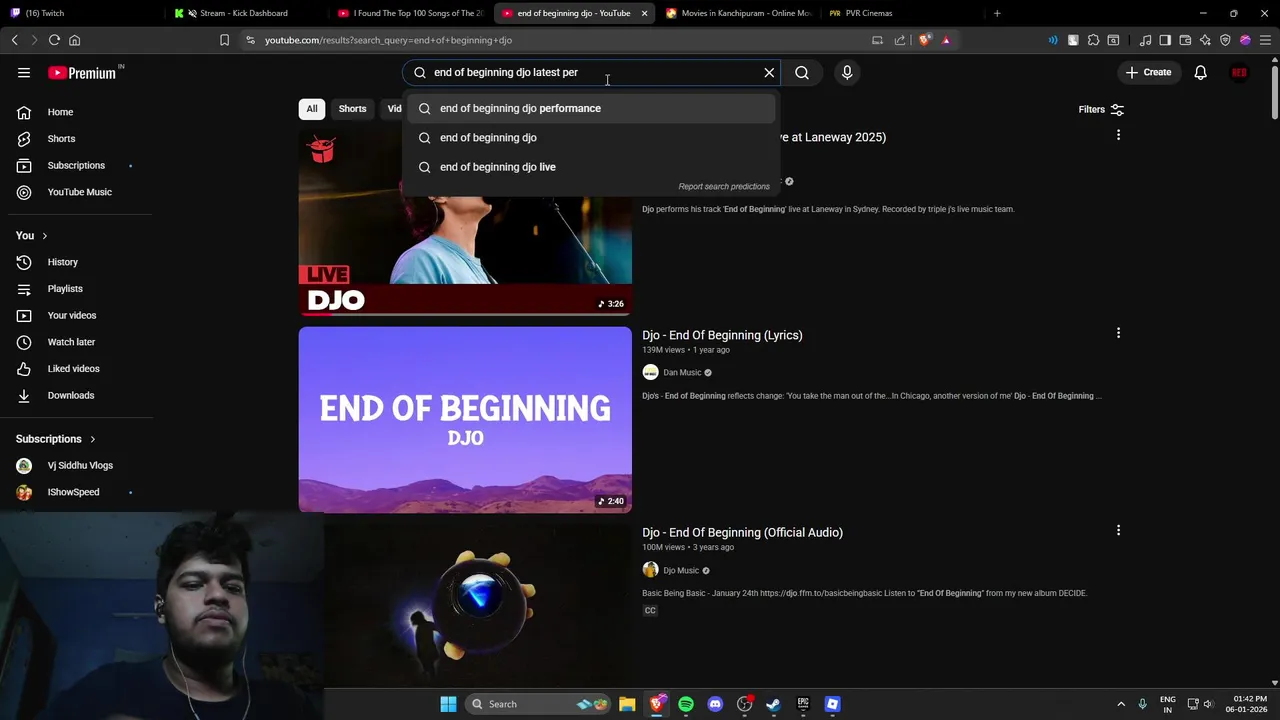Viewport: 1280px width, 720px height.
Task: Open the browser extensions puzzle icon
Action: [1093, 40]
